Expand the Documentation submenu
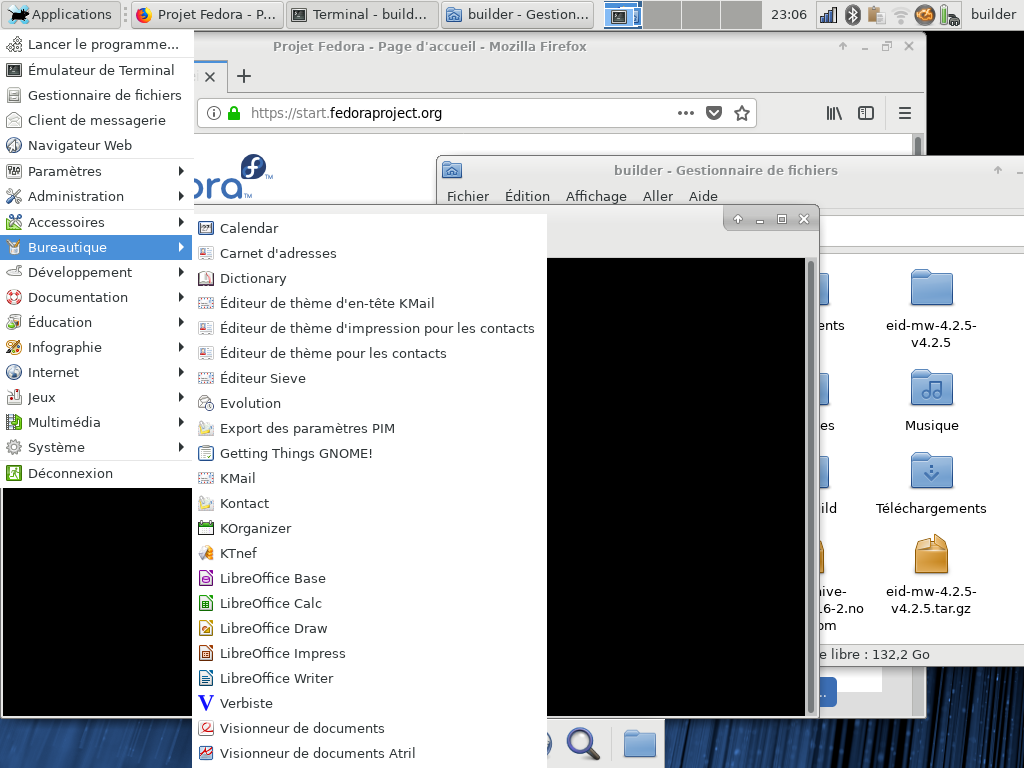Screen dimensions: 1024x768 click(x=97, y=297)
